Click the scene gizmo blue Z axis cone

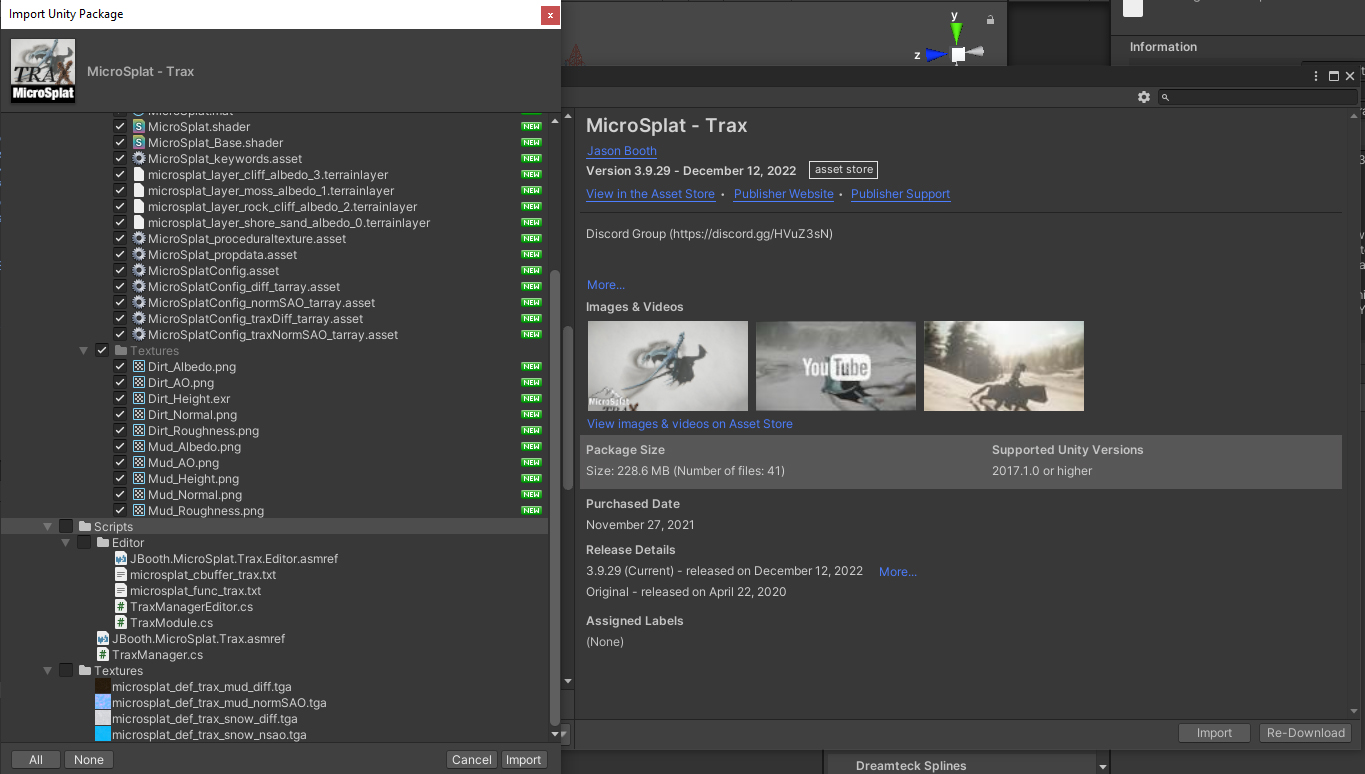click(x=935, y=55)
